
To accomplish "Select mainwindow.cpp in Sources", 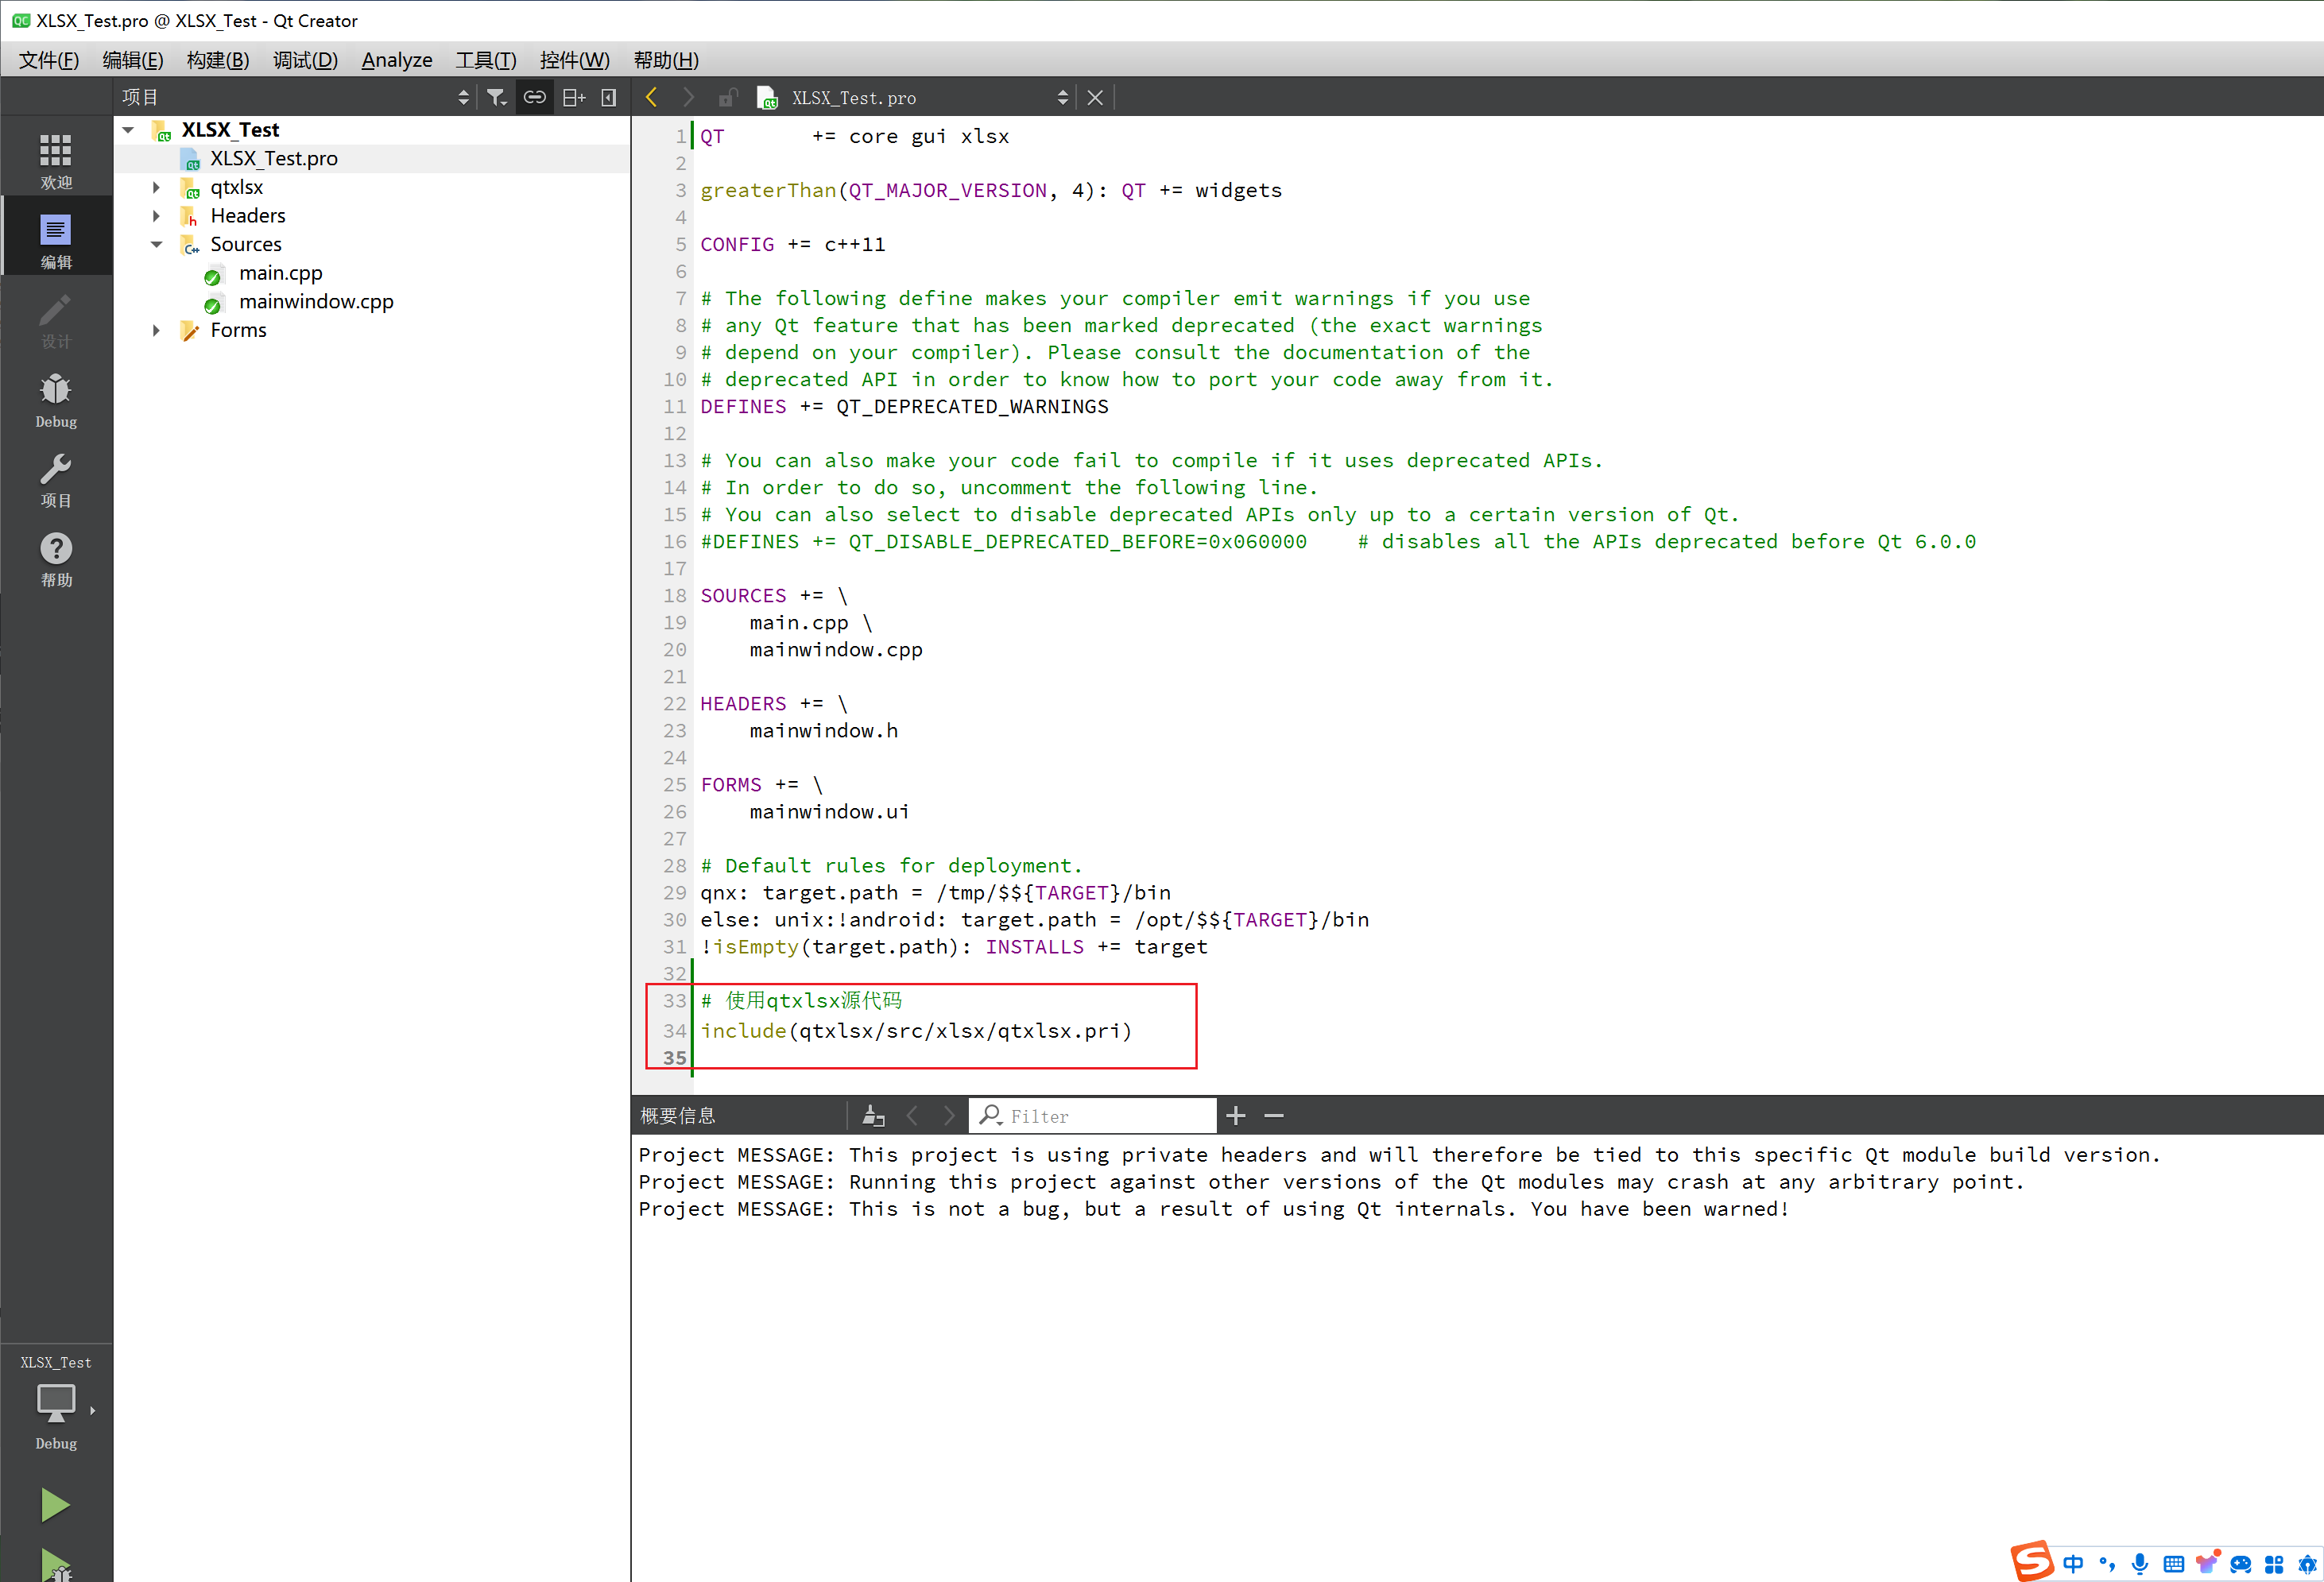I will [x=316, y=301].
